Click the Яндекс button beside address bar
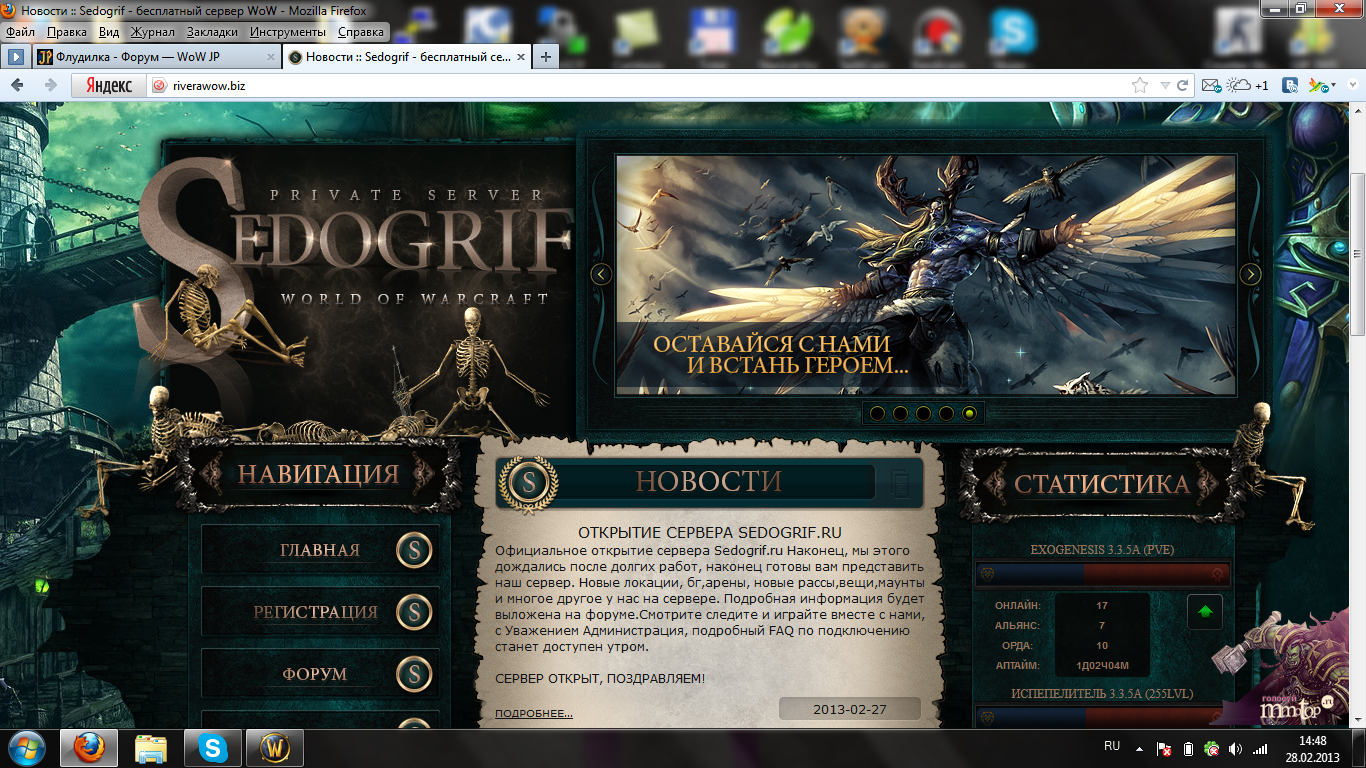1366x768 pixels. pyautogui.click(x=108, y=85)
